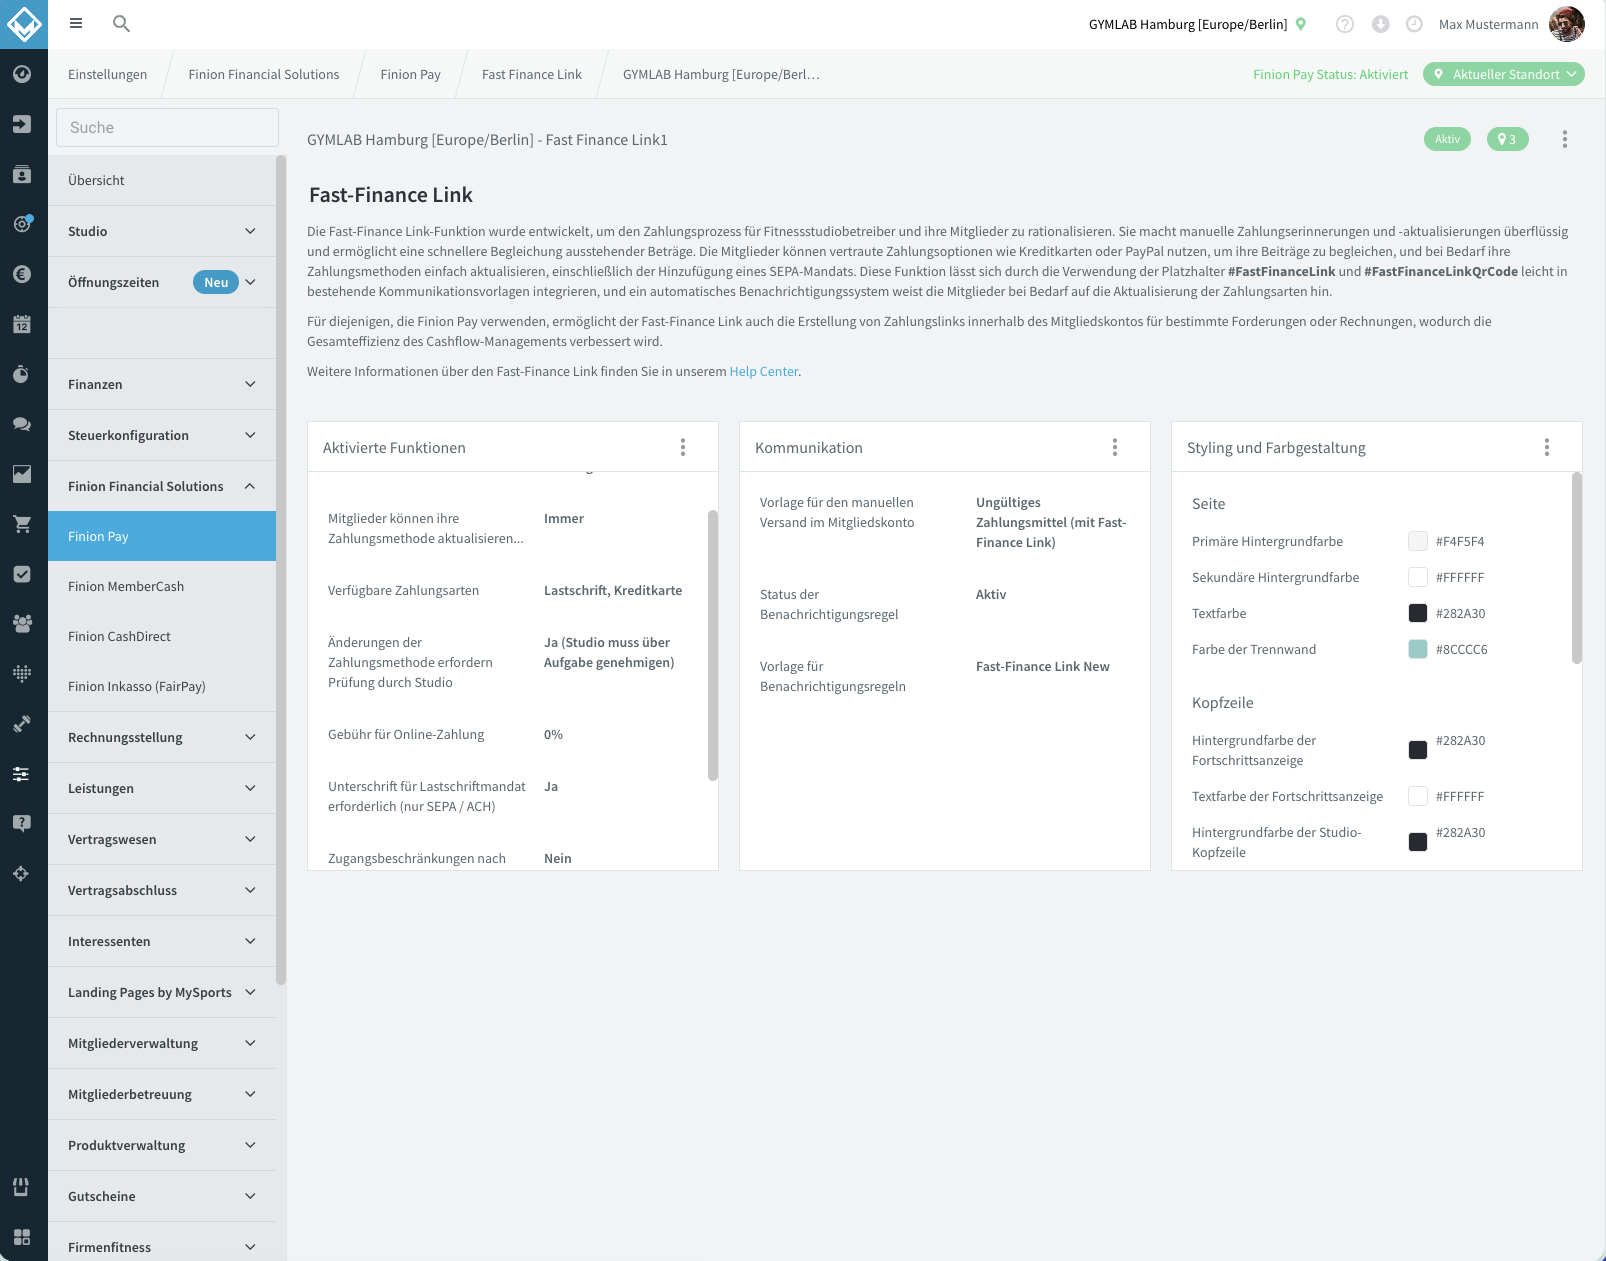1606x1261 pixels.
Task: Go to Einstellungen breadcrumb
Action: 107,74
